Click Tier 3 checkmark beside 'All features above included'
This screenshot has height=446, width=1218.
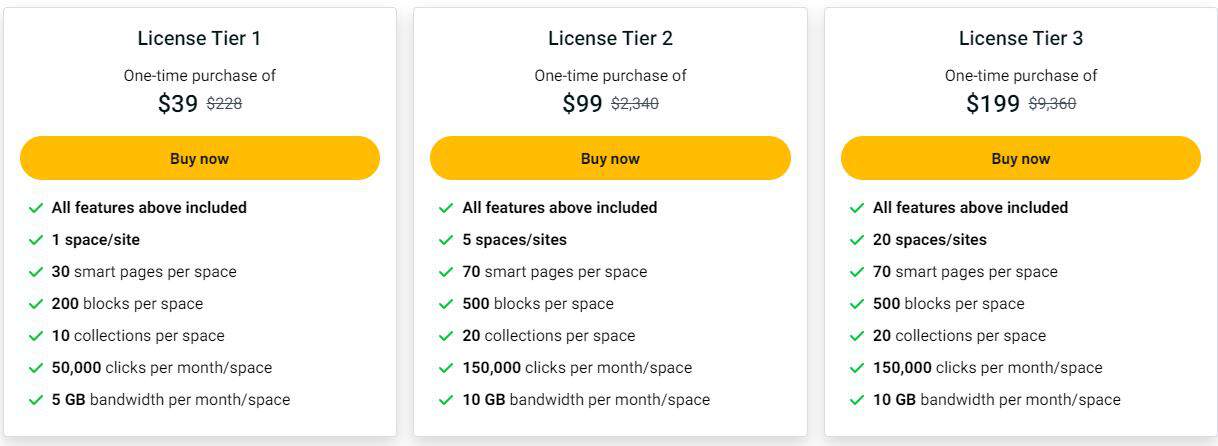857,208
